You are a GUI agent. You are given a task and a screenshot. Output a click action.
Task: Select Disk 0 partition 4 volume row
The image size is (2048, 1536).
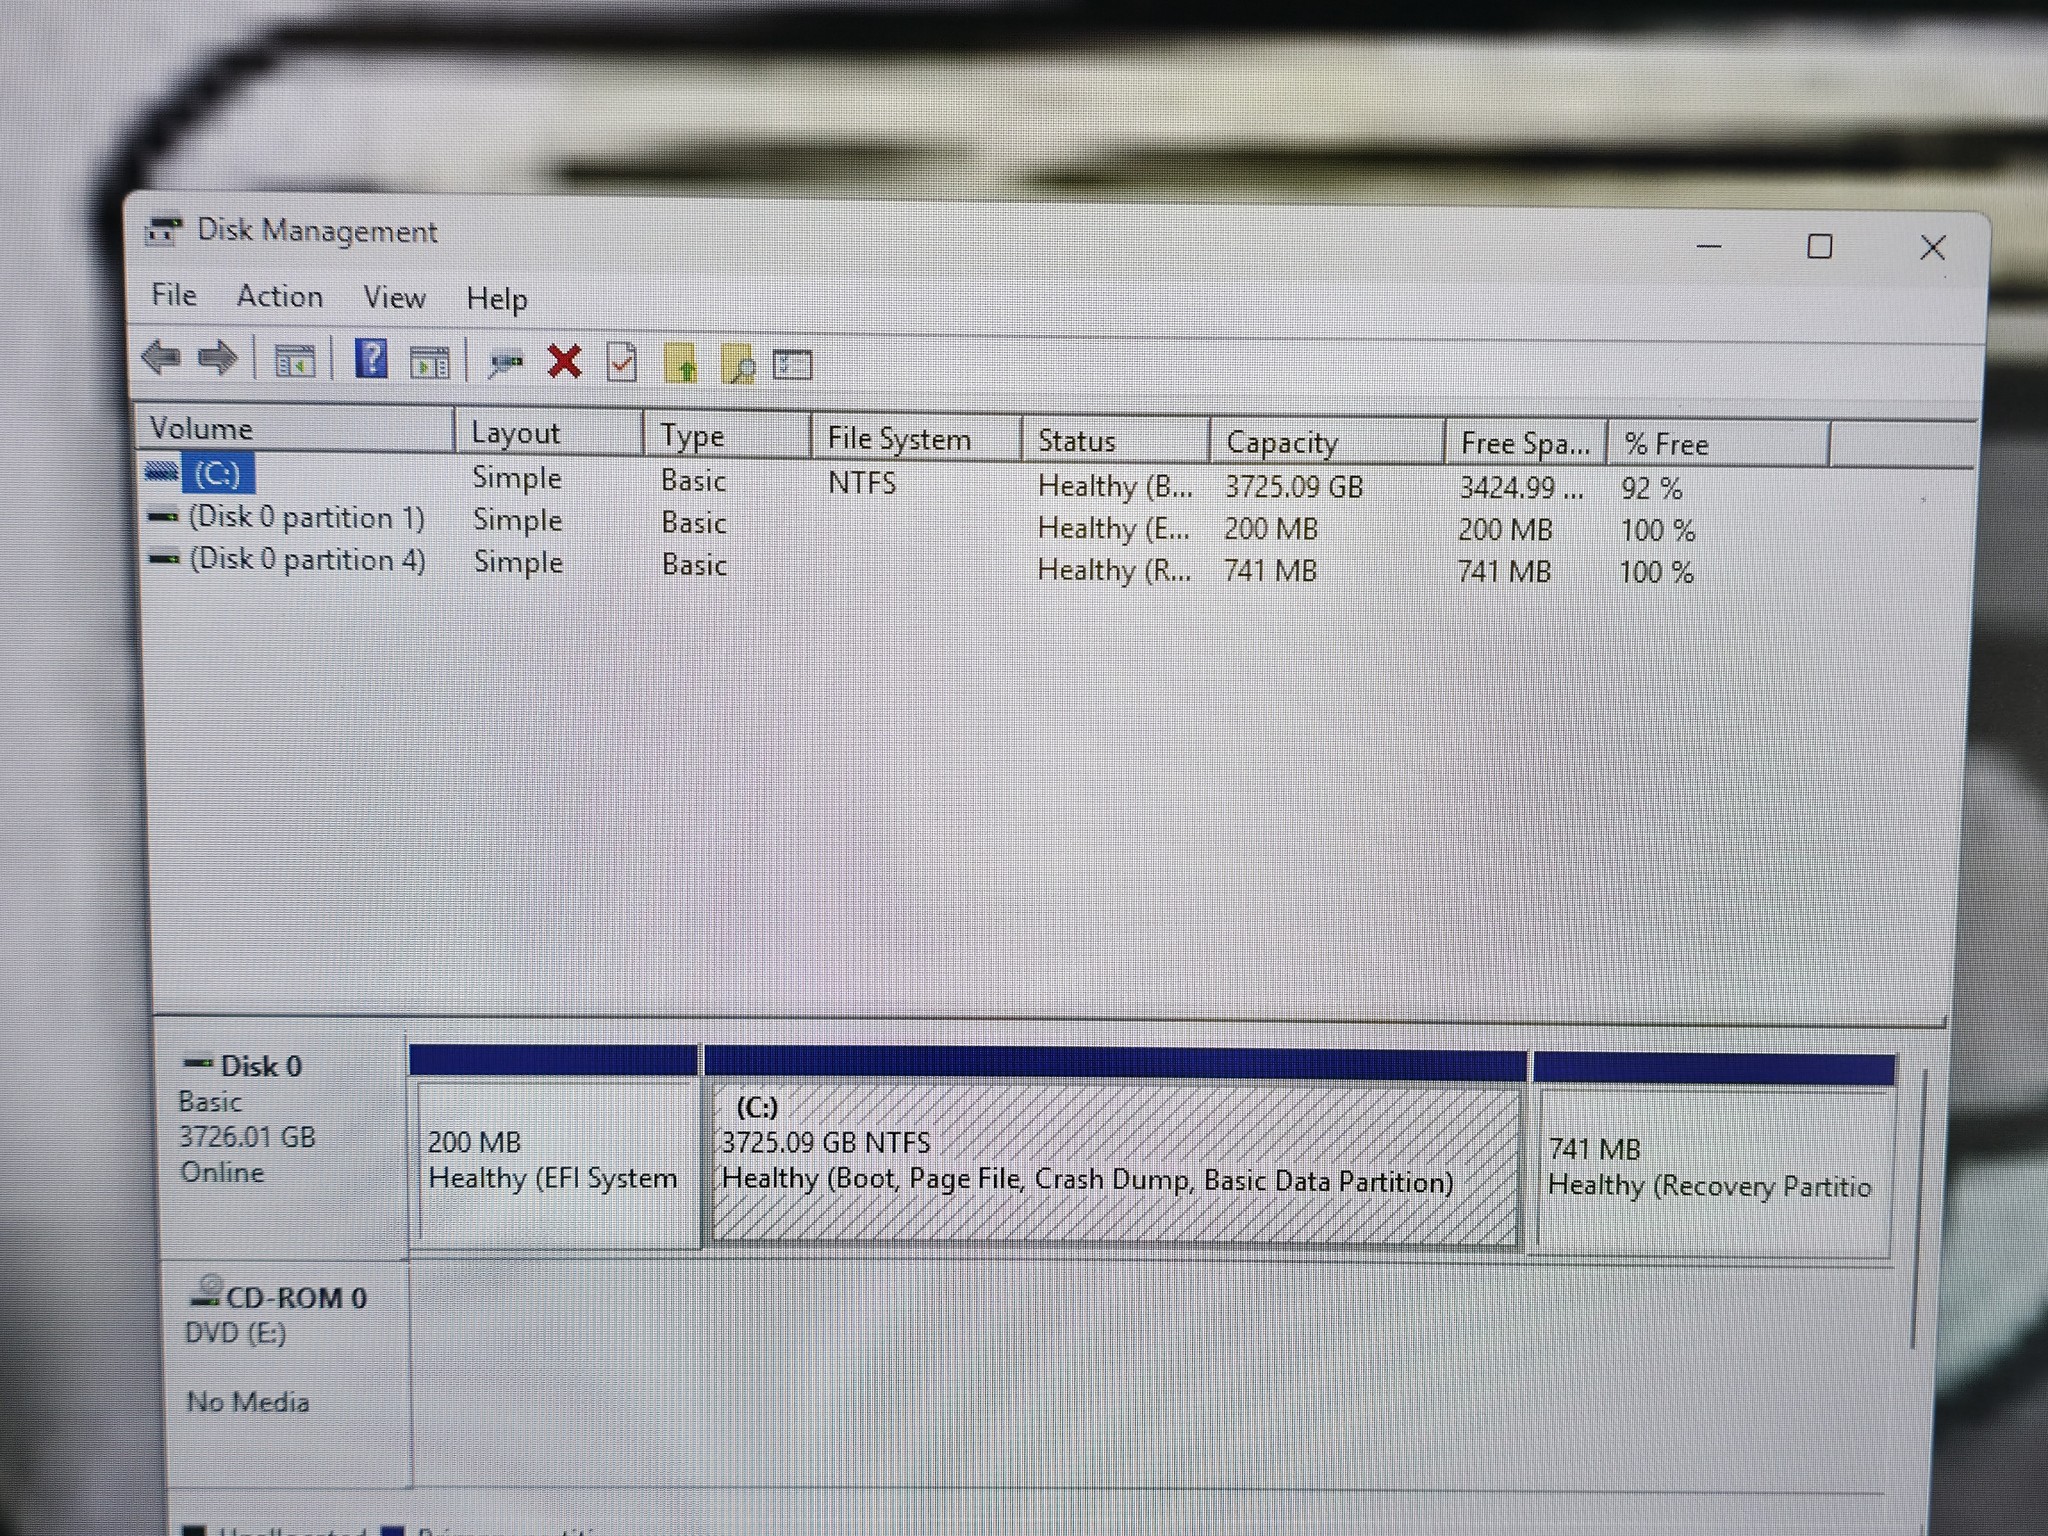[x=307, y=560]
